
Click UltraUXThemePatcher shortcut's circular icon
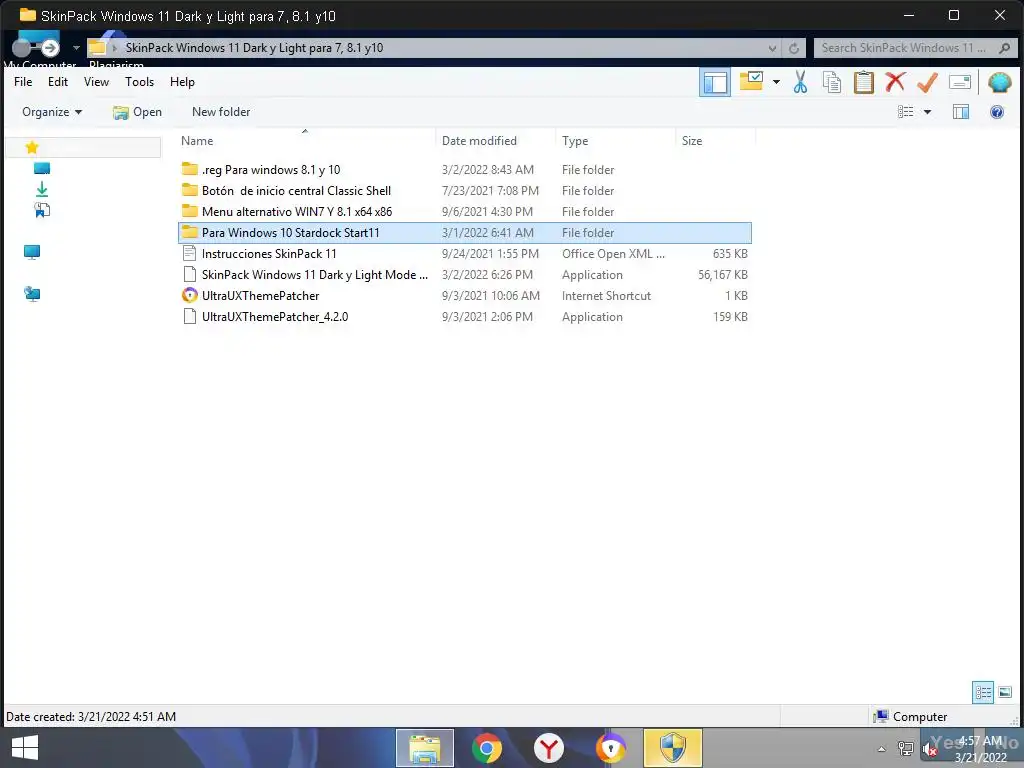pos(189,295)
